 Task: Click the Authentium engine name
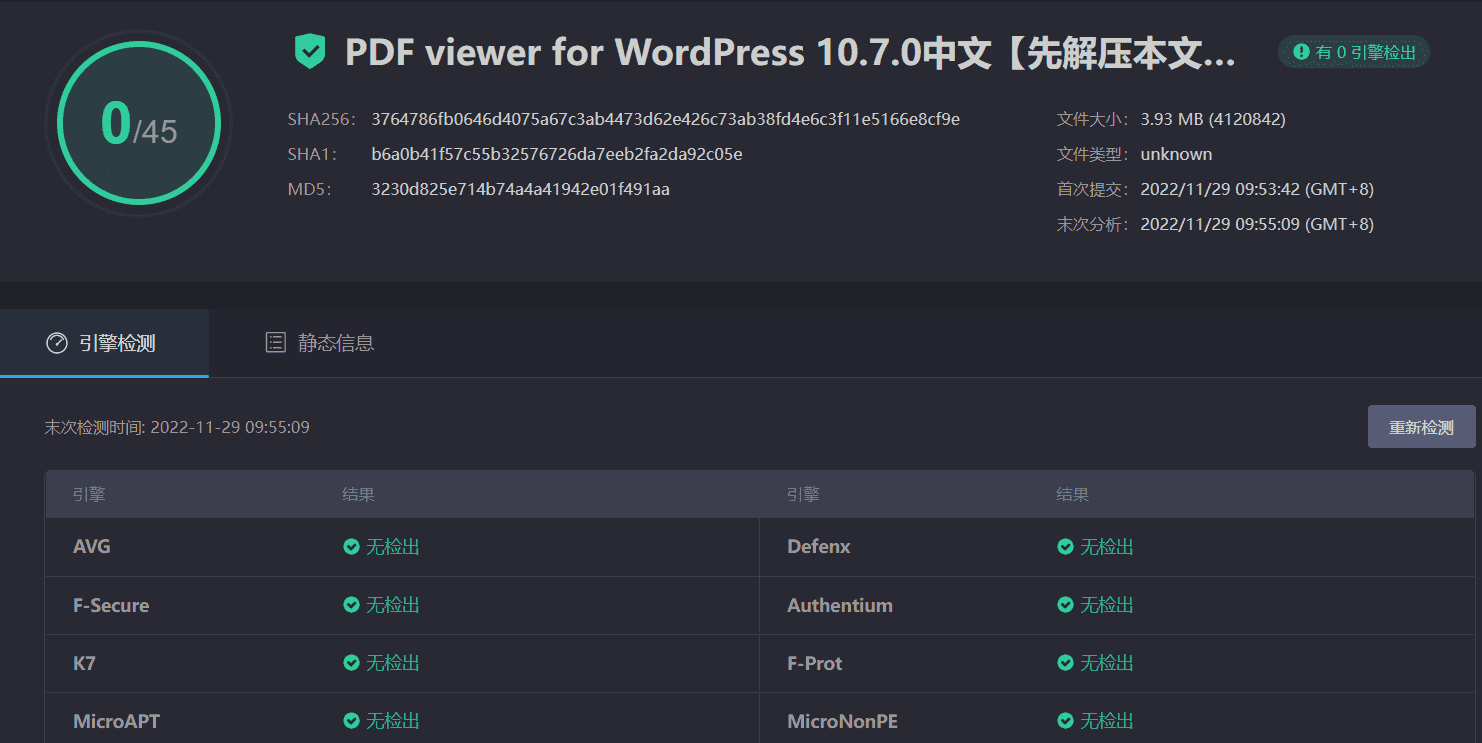pyautogui.click(x=840, y=605)
